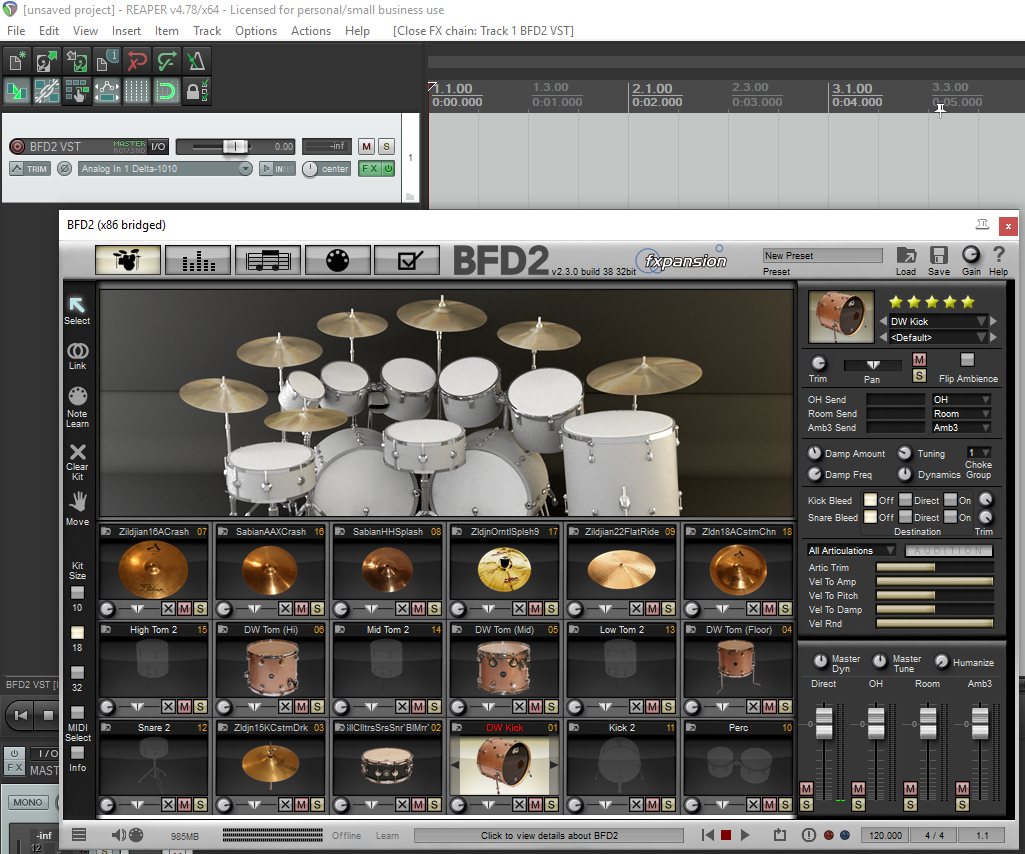Viewport: 1025px width, 854px height.
Task: Open the Analog In 1 Delta-1010 input dropdown
Action: click(x=165, y=169)
